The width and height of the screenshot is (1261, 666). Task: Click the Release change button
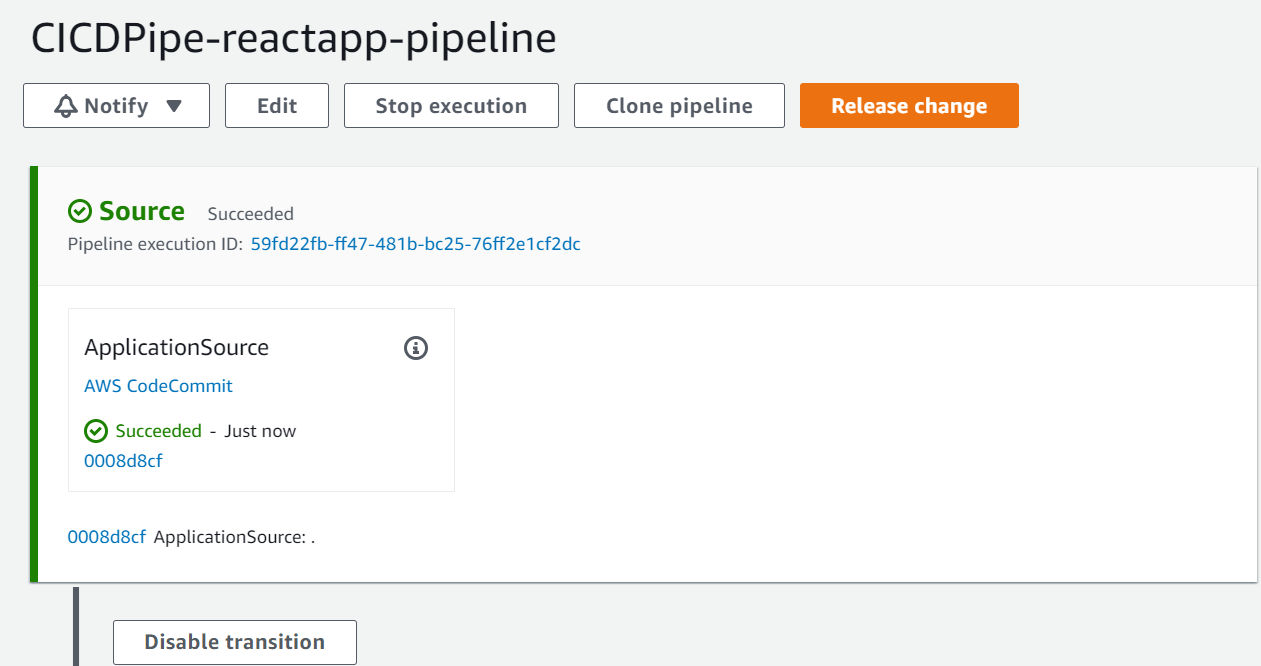click(x=908, y=105)
